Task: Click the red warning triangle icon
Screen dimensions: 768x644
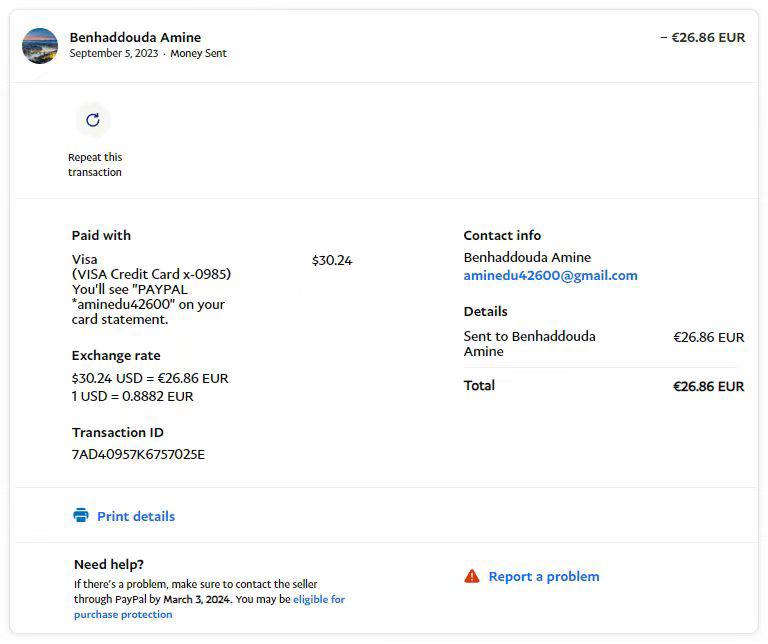Action: [x=472, y=576]
